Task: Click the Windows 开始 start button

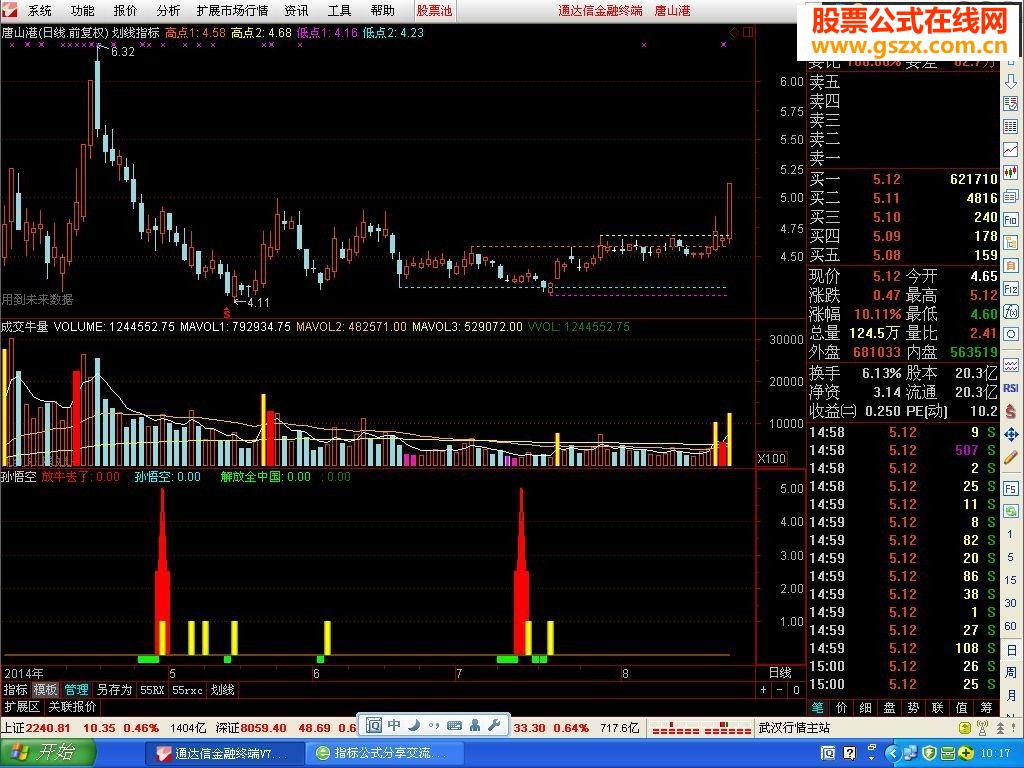Action: tap(46, 752)
